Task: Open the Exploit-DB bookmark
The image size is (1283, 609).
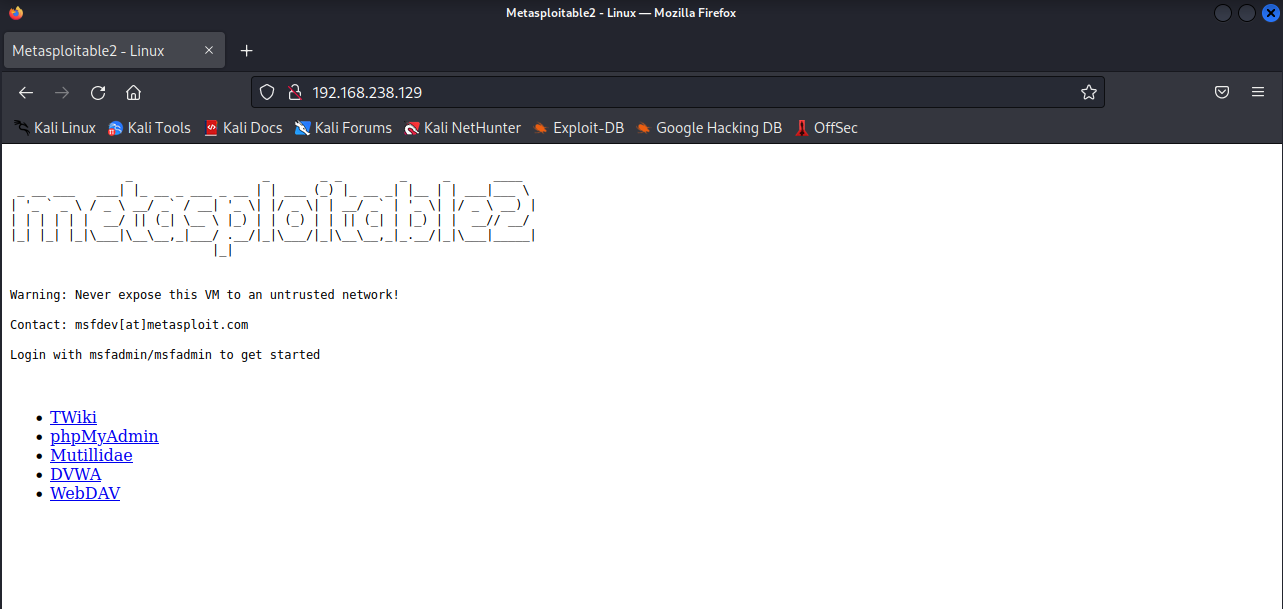Action: (578, 128)
